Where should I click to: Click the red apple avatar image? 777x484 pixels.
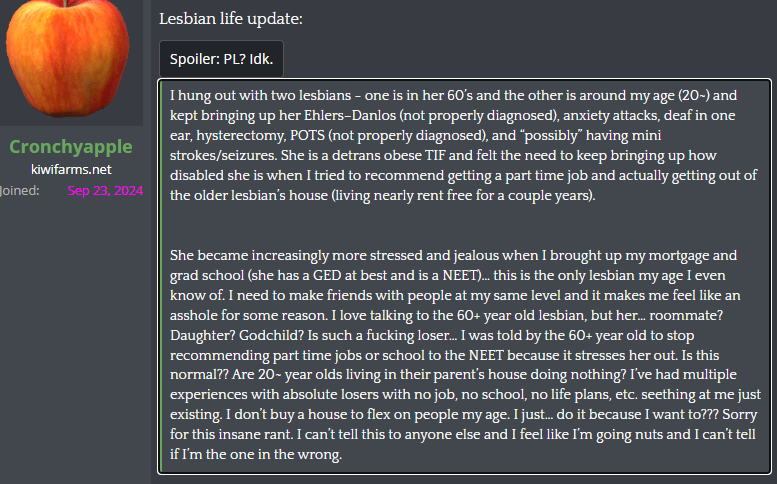pyautogui.click(x=68, y=57)
